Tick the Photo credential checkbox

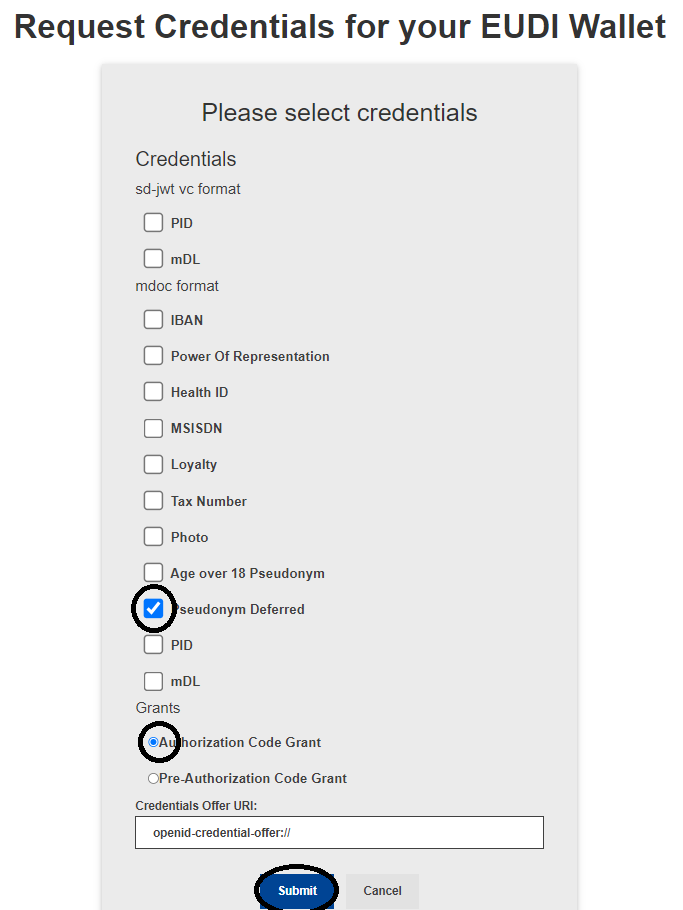(153, 537)
